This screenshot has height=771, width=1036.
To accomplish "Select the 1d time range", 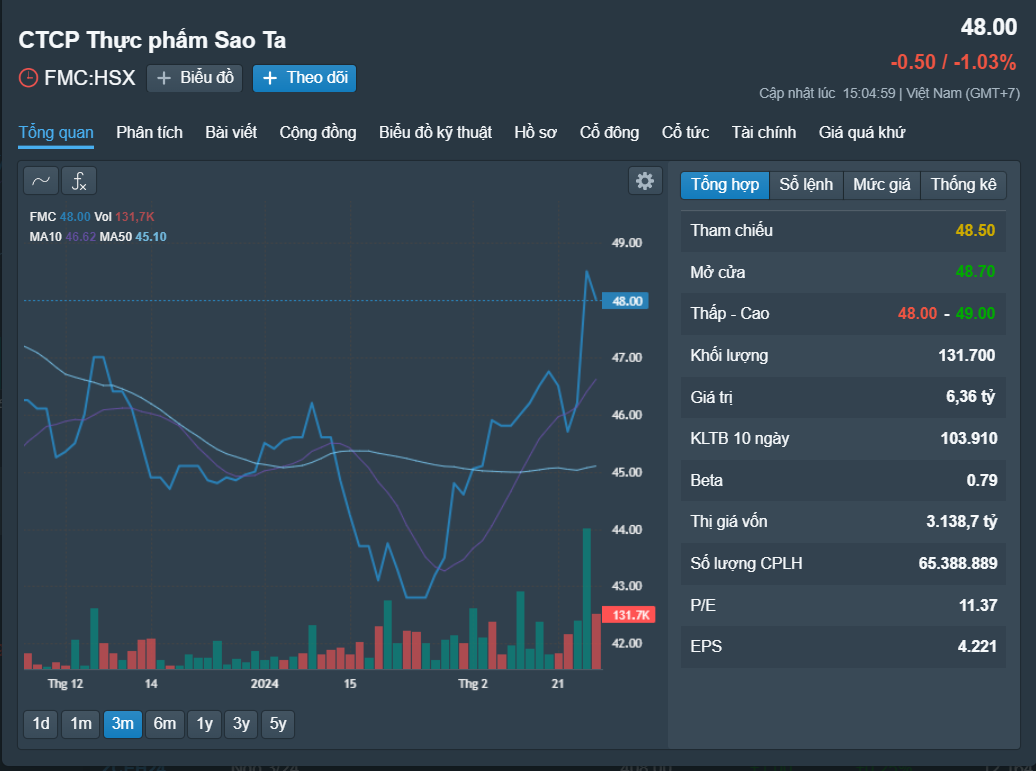I will tap(41, 724).
